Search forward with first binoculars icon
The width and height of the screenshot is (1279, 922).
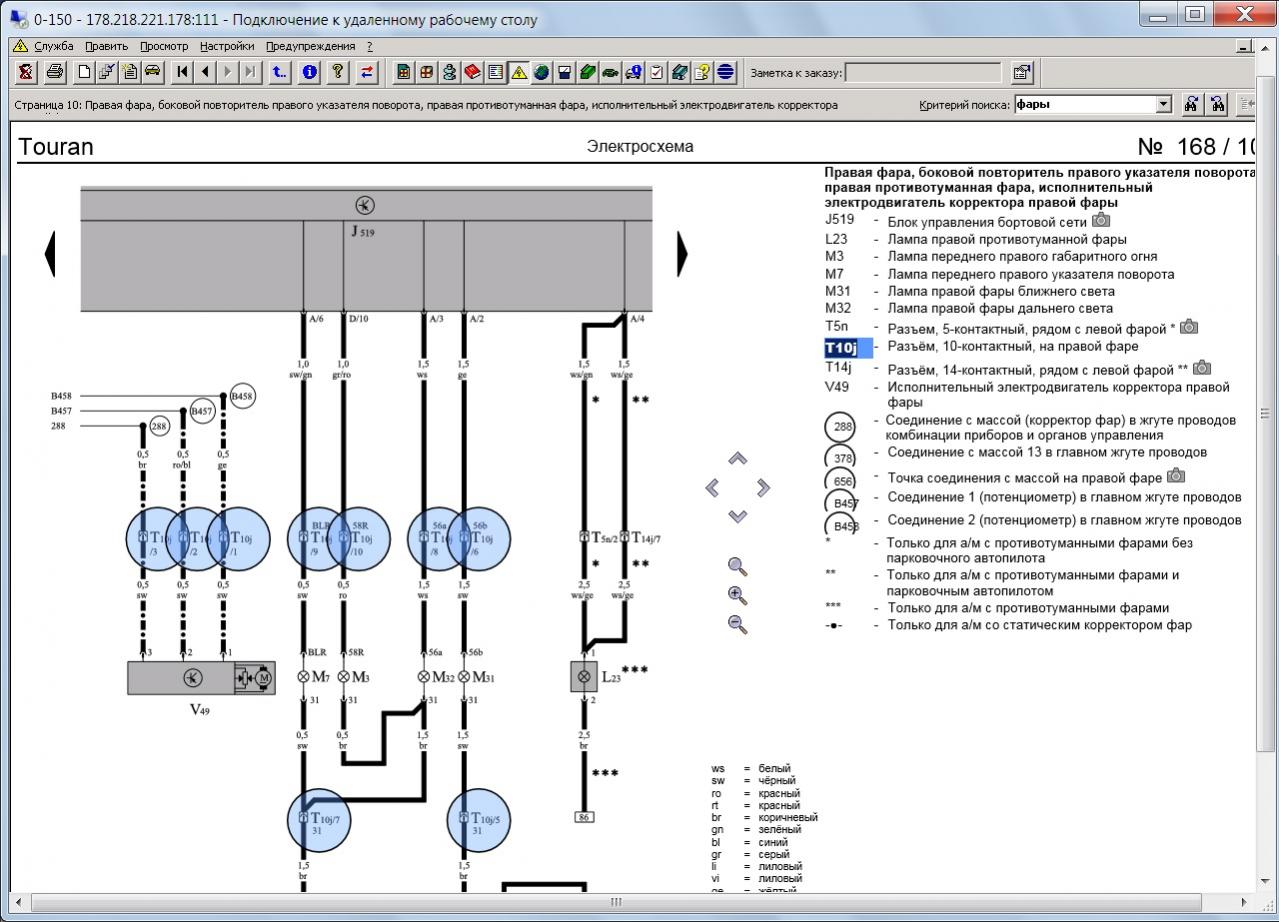click(1191, 104)
